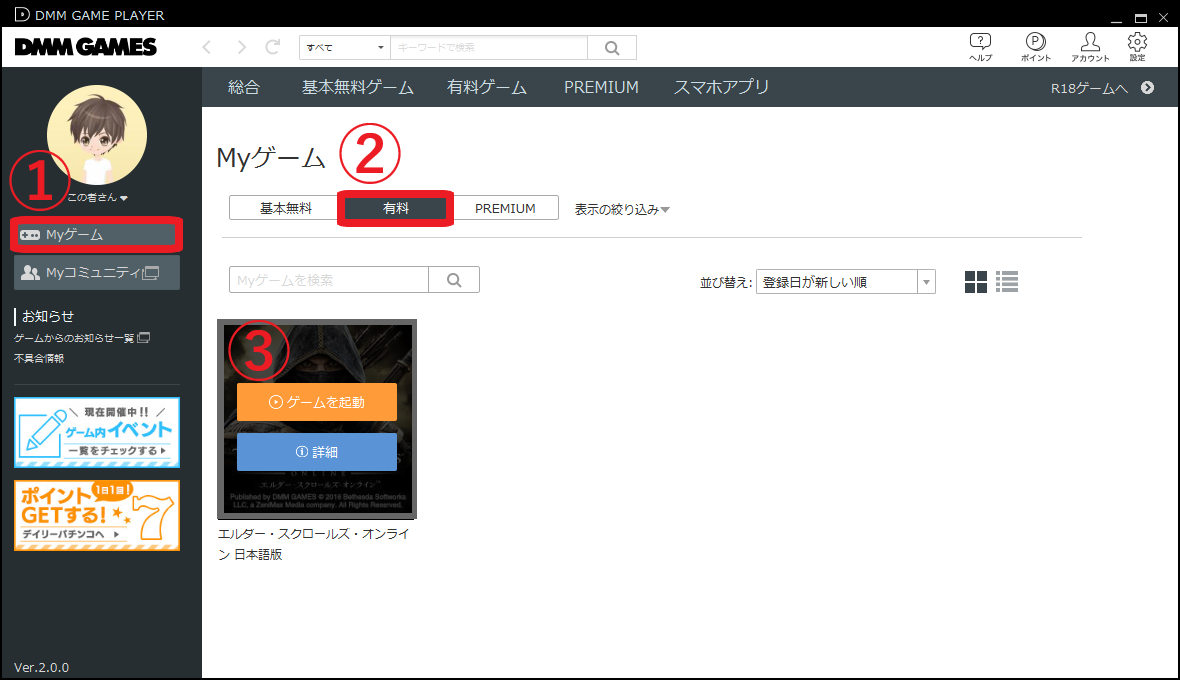Open the 並び替え sort order dropdown

coord(846,282)
